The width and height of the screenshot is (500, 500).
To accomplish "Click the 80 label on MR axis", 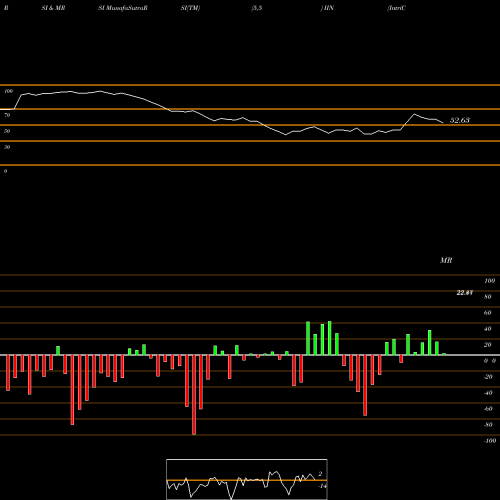I will pyautogui.click(x=488, y=297).
